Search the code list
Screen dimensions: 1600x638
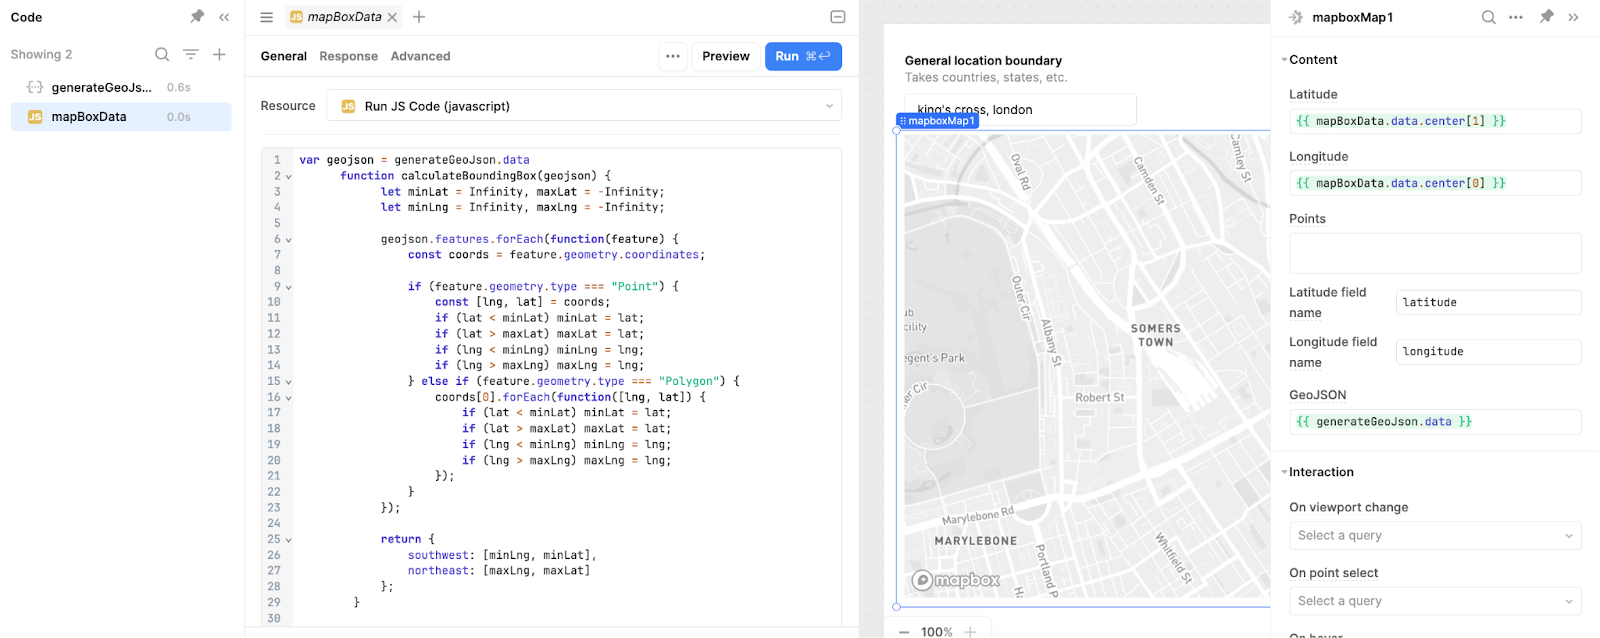[162, 54]
